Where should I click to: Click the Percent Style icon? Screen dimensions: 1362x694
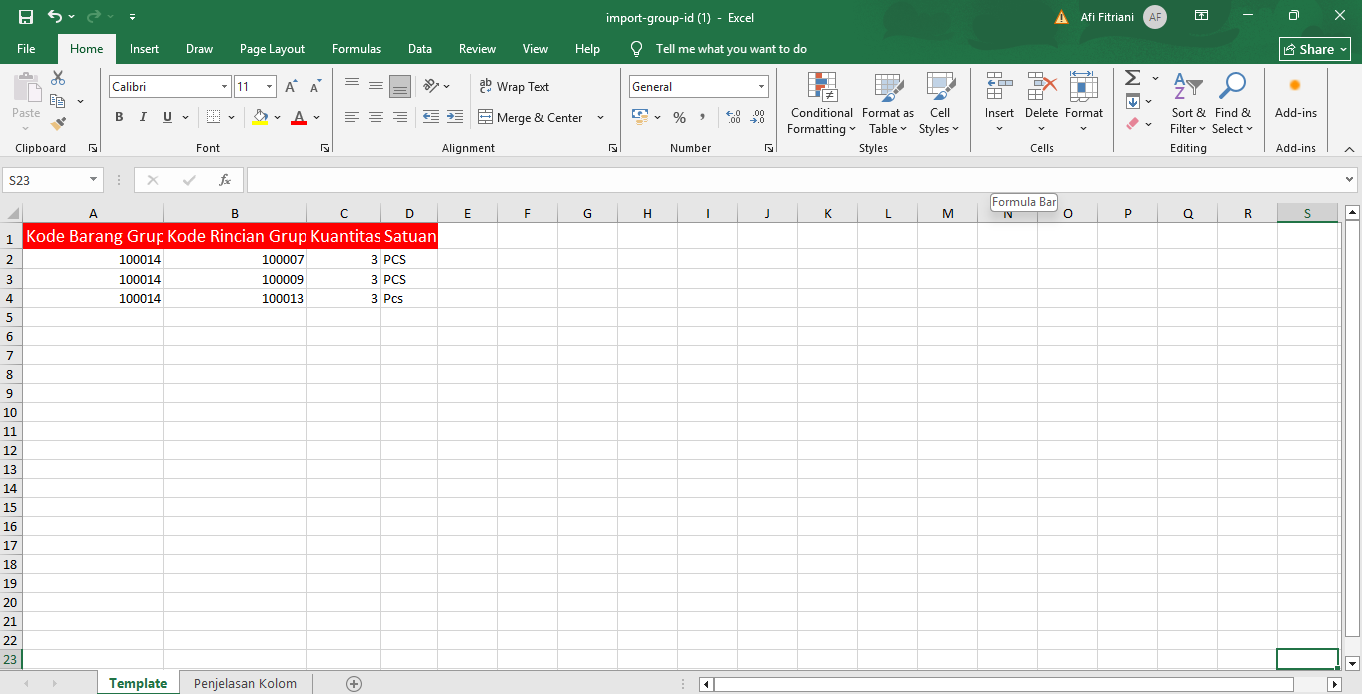coord(679,118)
